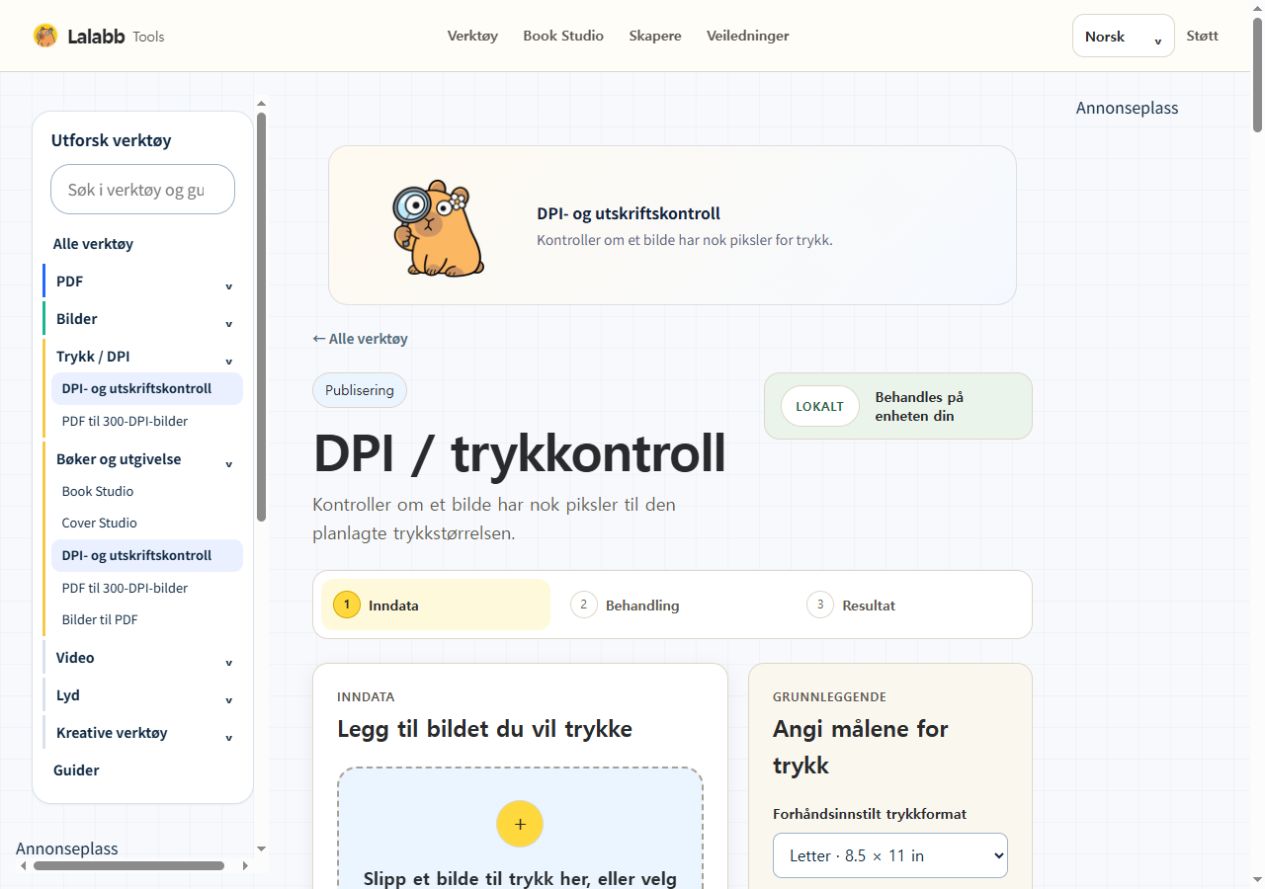Open the Norsk language dropdown
1265x889 pixels.
pyautogui.click(x=1123, y=36)
